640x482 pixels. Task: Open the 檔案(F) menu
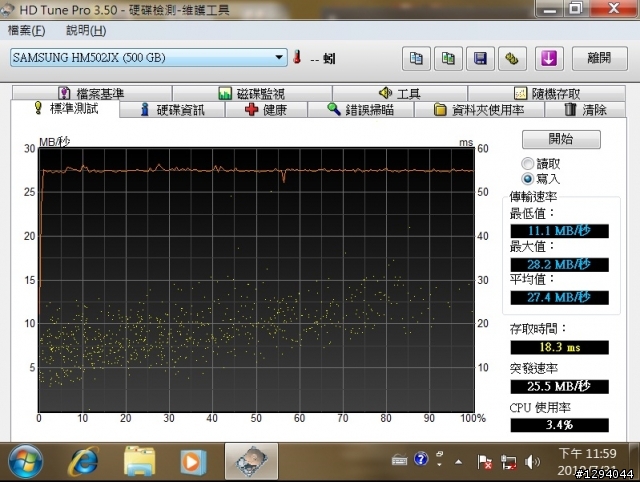[x=27, y=31]
